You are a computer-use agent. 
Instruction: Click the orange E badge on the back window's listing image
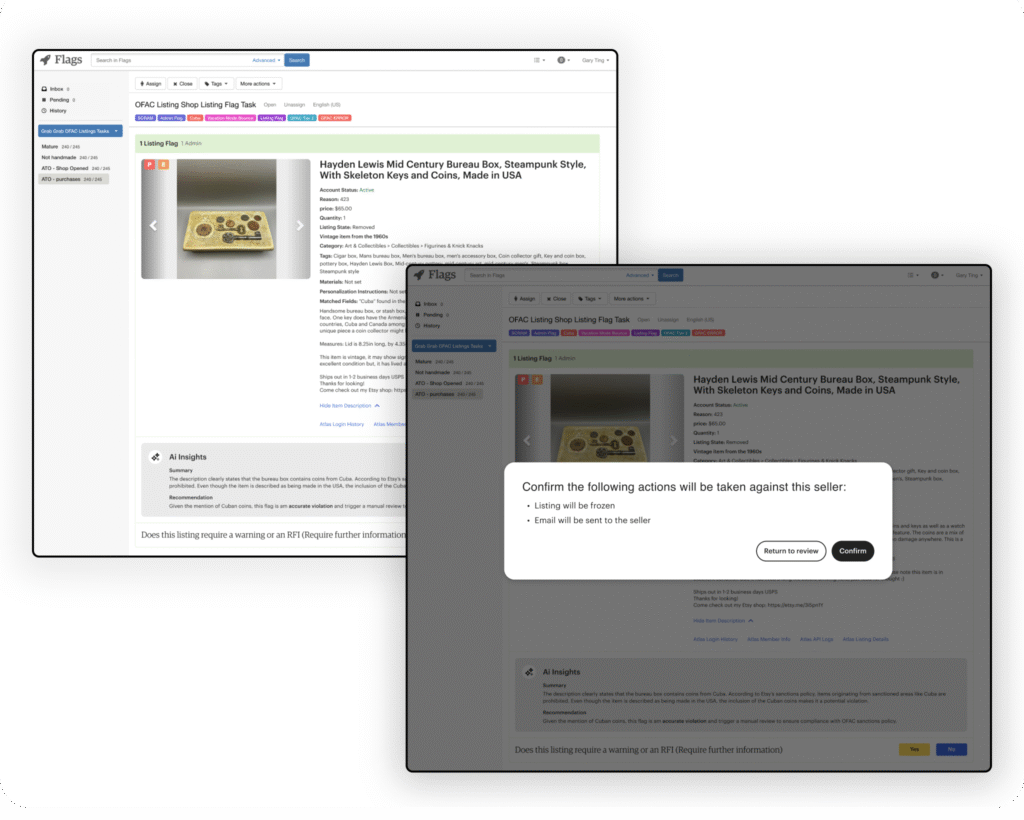pyautogui.click(x=163, y=165)
